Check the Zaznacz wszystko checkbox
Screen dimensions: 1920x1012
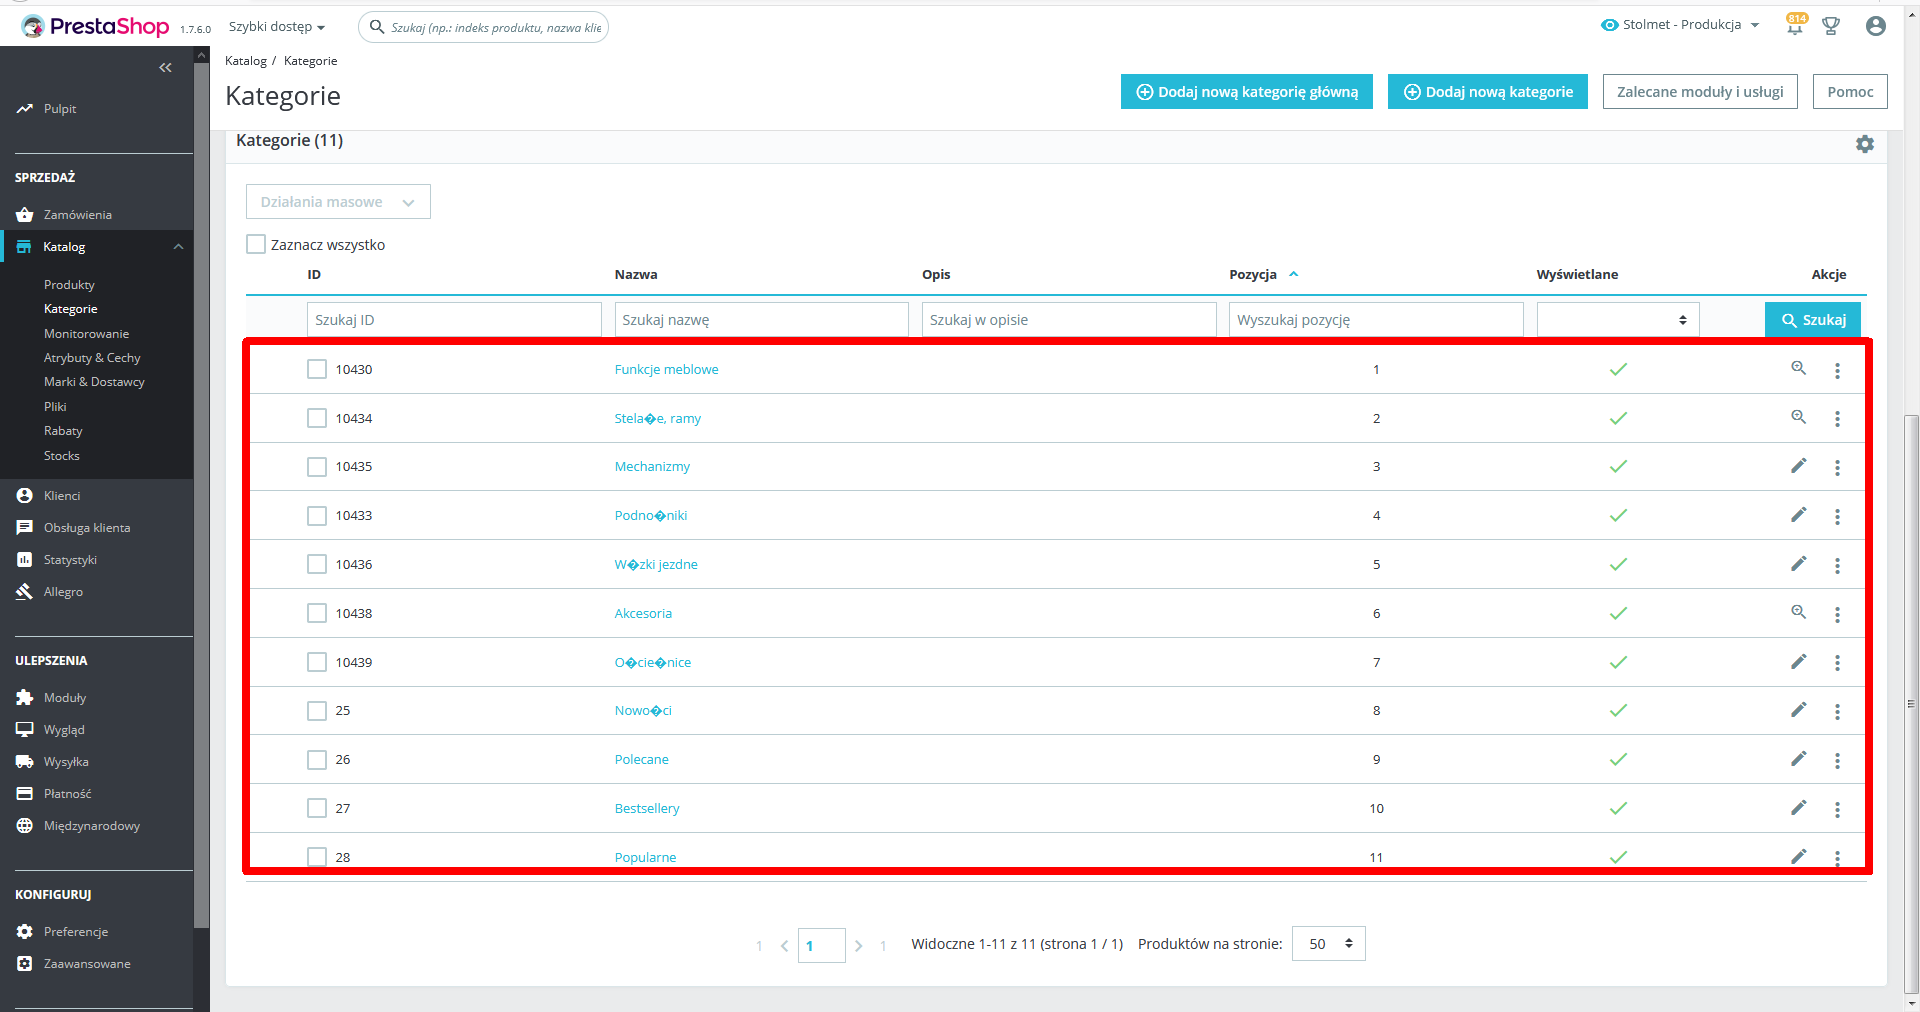coord(256,244)
